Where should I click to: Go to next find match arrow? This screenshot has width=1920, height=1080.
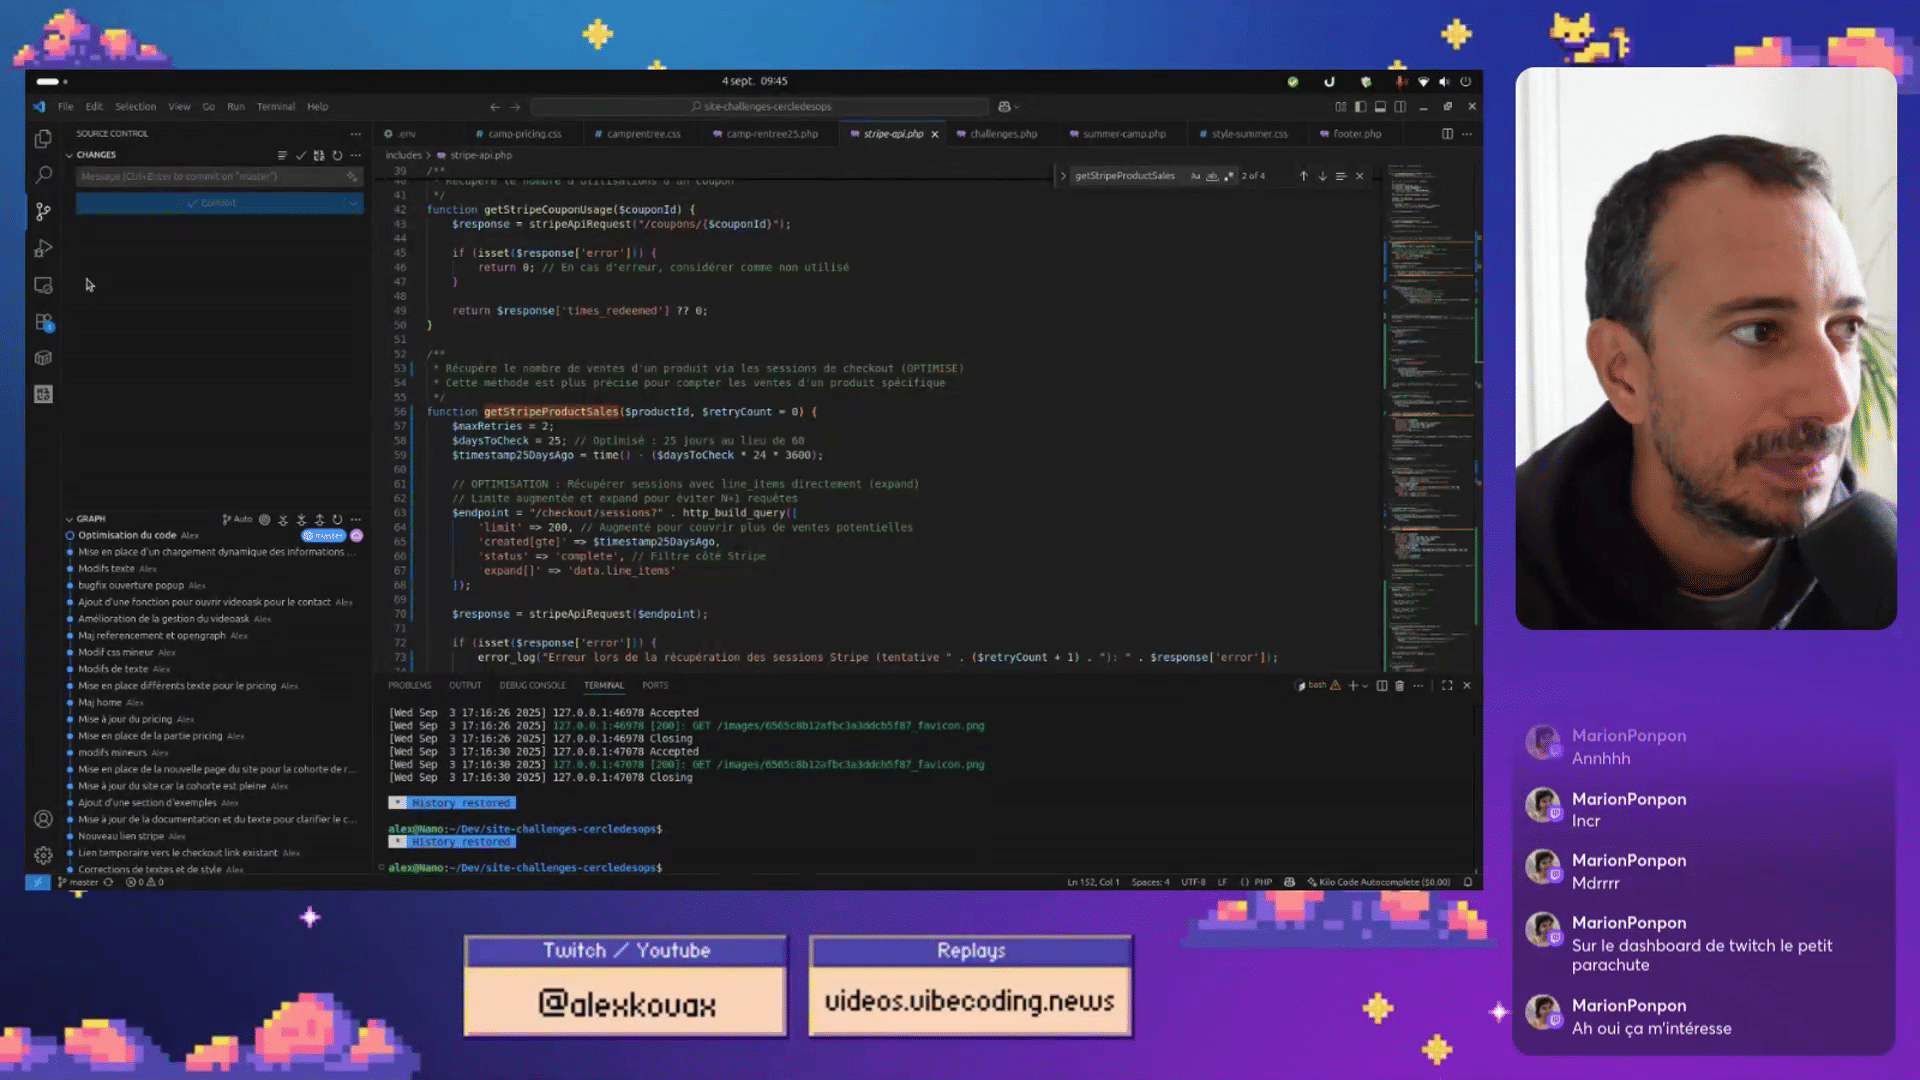(x=1322, y=176)
